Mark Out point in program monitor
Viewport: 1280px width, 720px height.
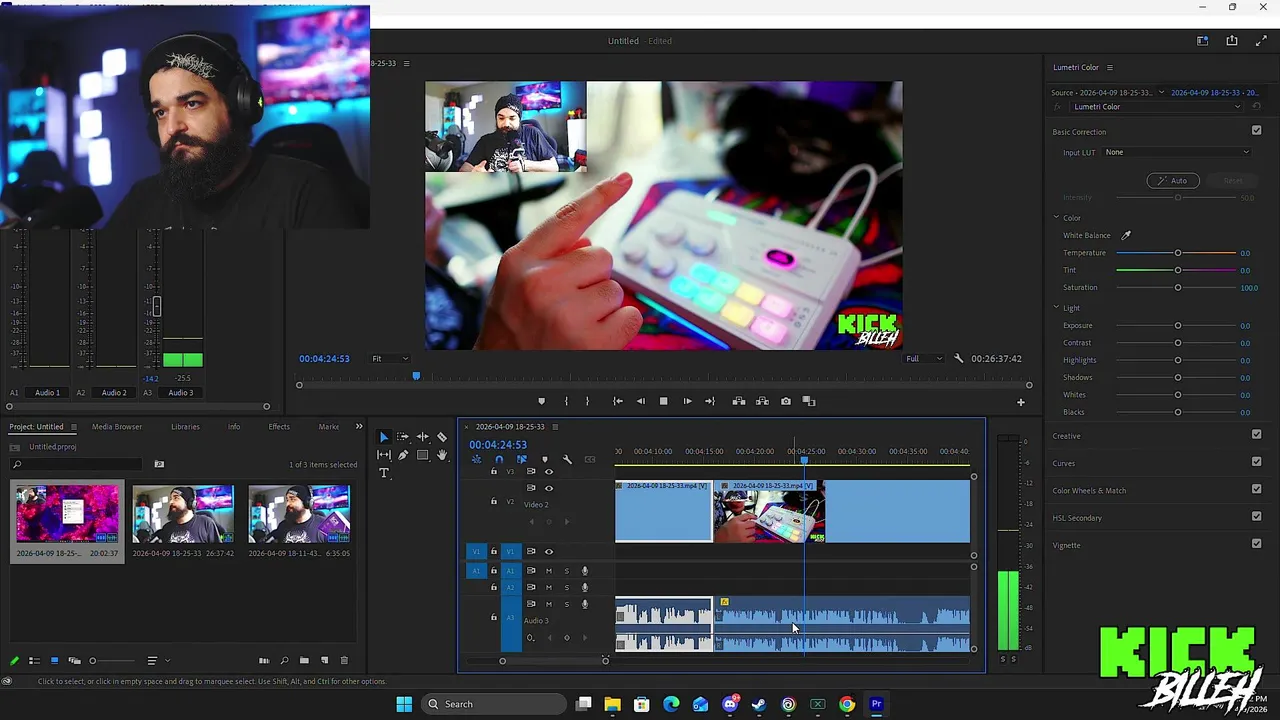[587, 401]
